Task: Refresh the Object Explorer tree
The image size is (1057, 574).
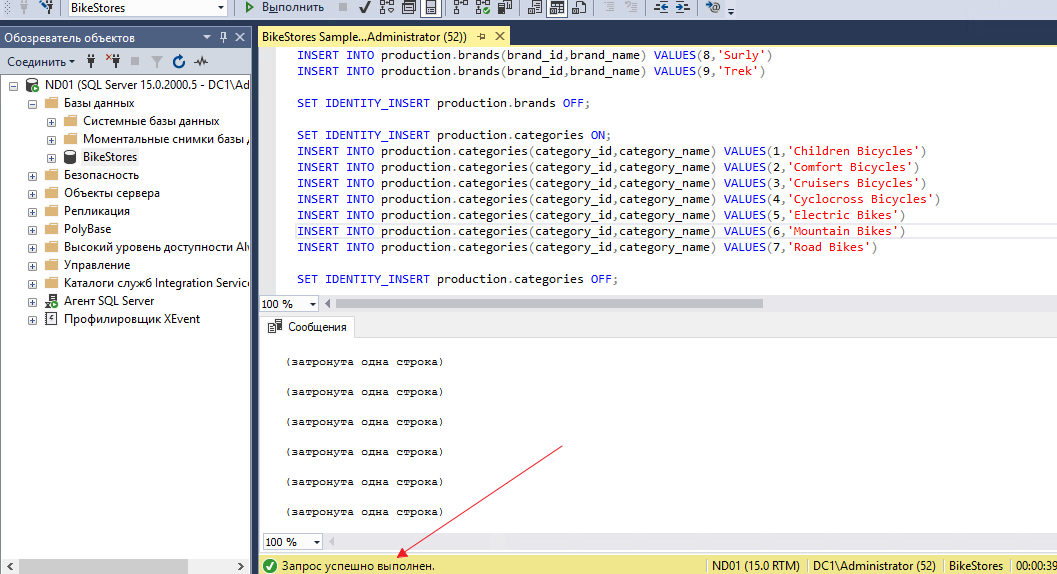Action: click(x=179, y=61)
